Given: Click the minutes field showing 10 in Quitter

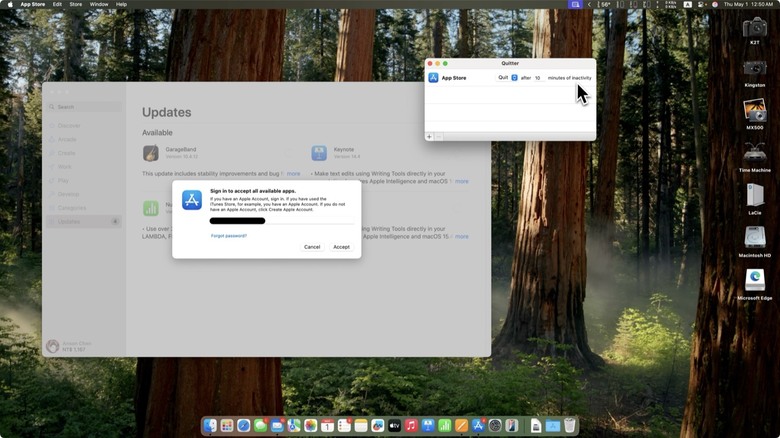Looking at the screenshot, I should 538,78.
